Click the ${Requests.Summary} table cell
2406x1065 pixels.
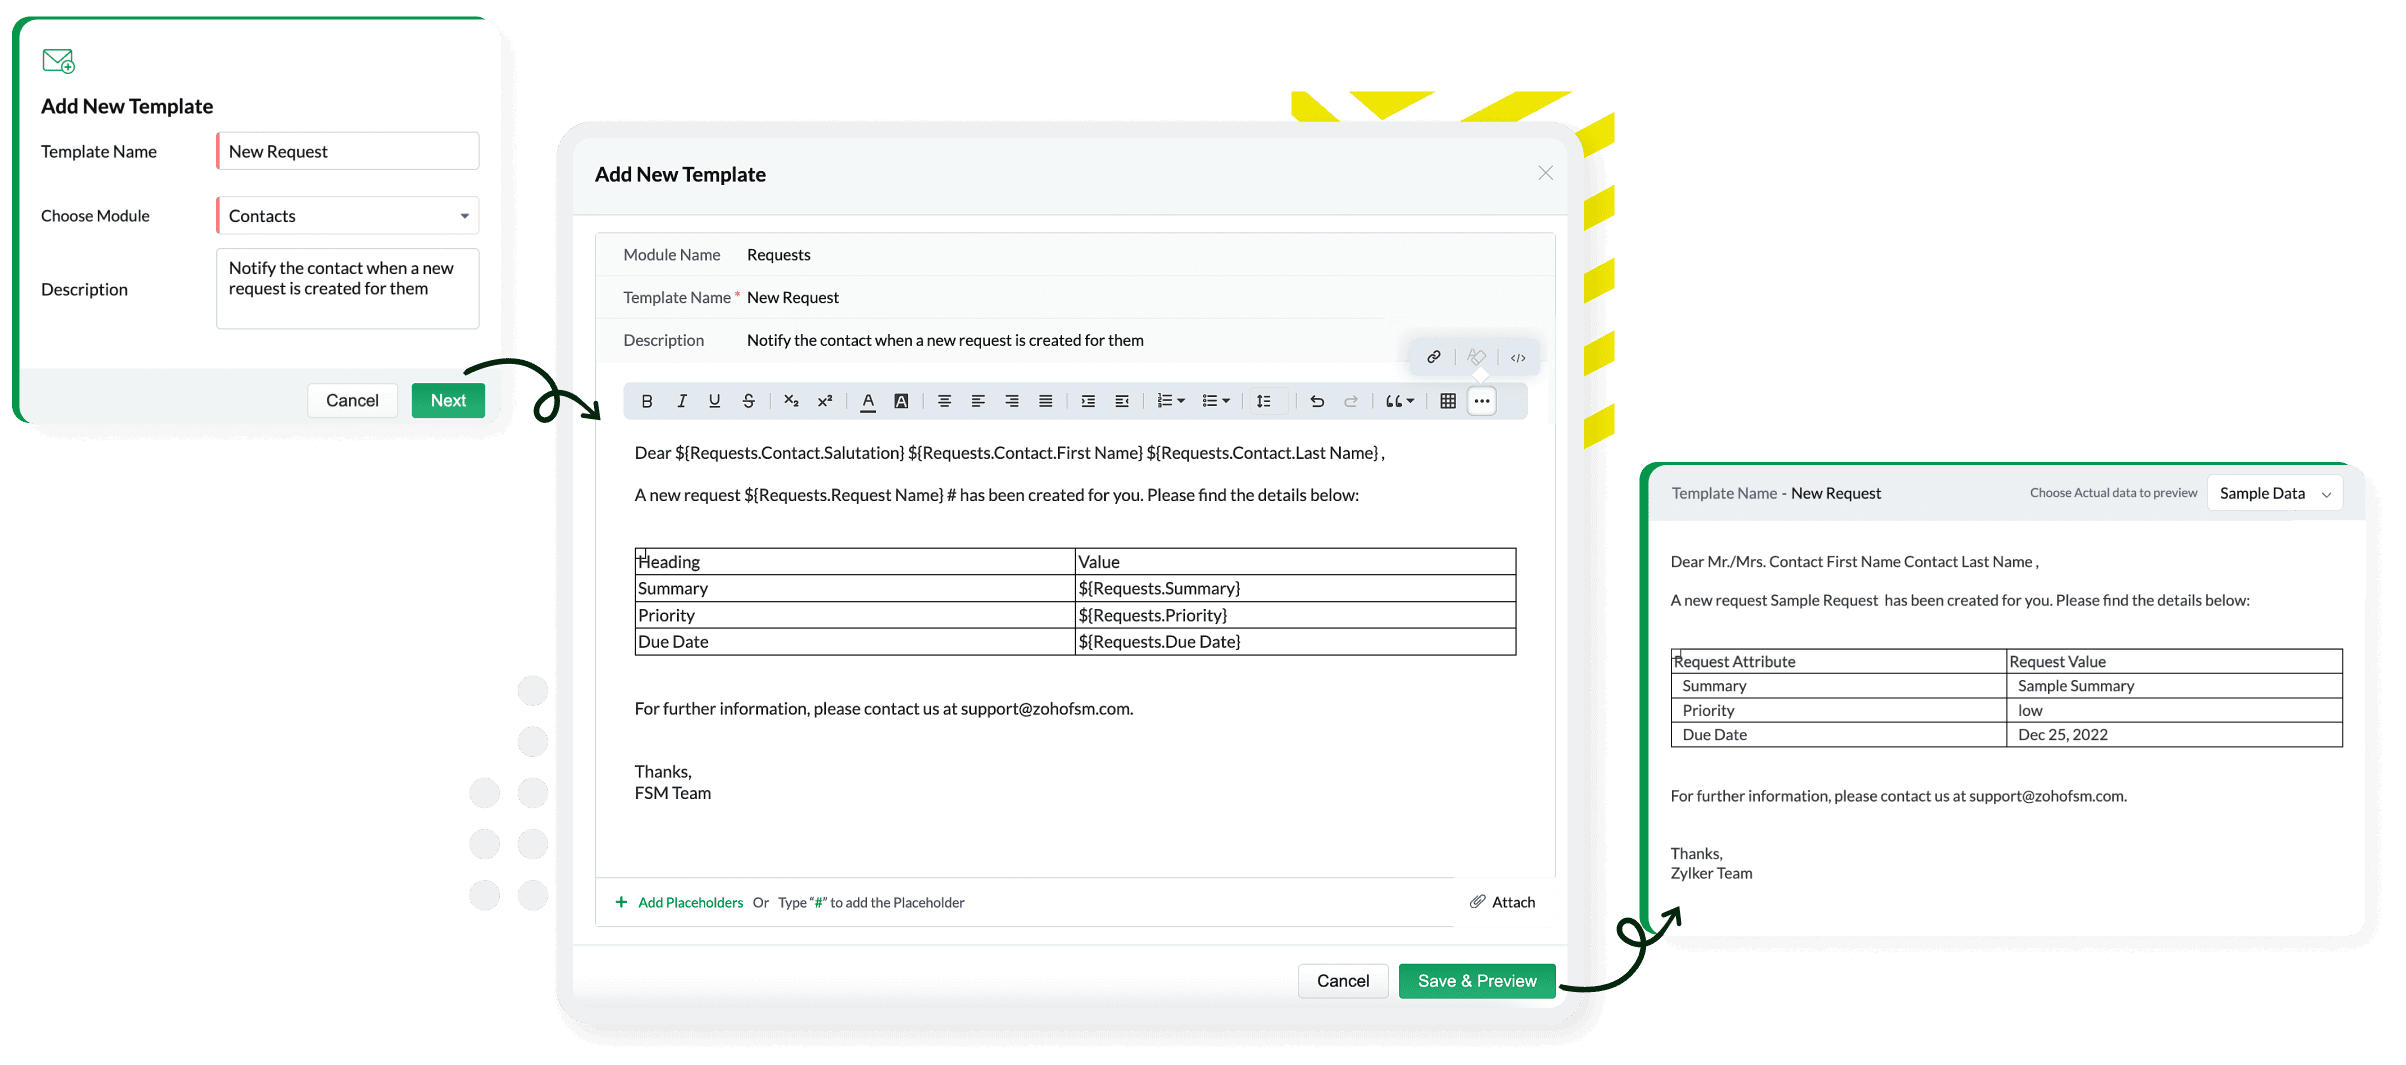[x=1295, y=588]
